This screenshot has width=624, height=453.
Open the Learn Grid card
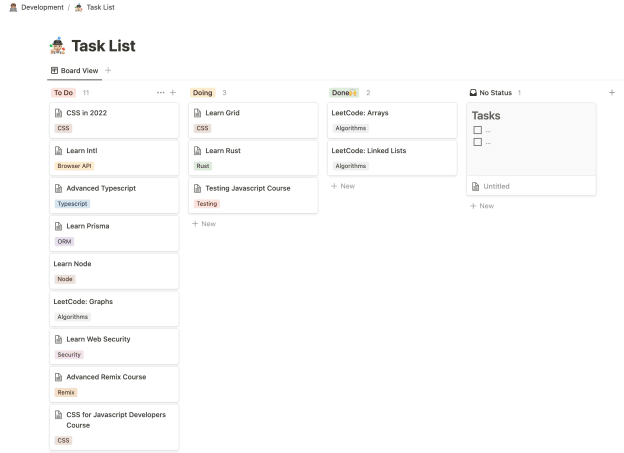(253, 120)
